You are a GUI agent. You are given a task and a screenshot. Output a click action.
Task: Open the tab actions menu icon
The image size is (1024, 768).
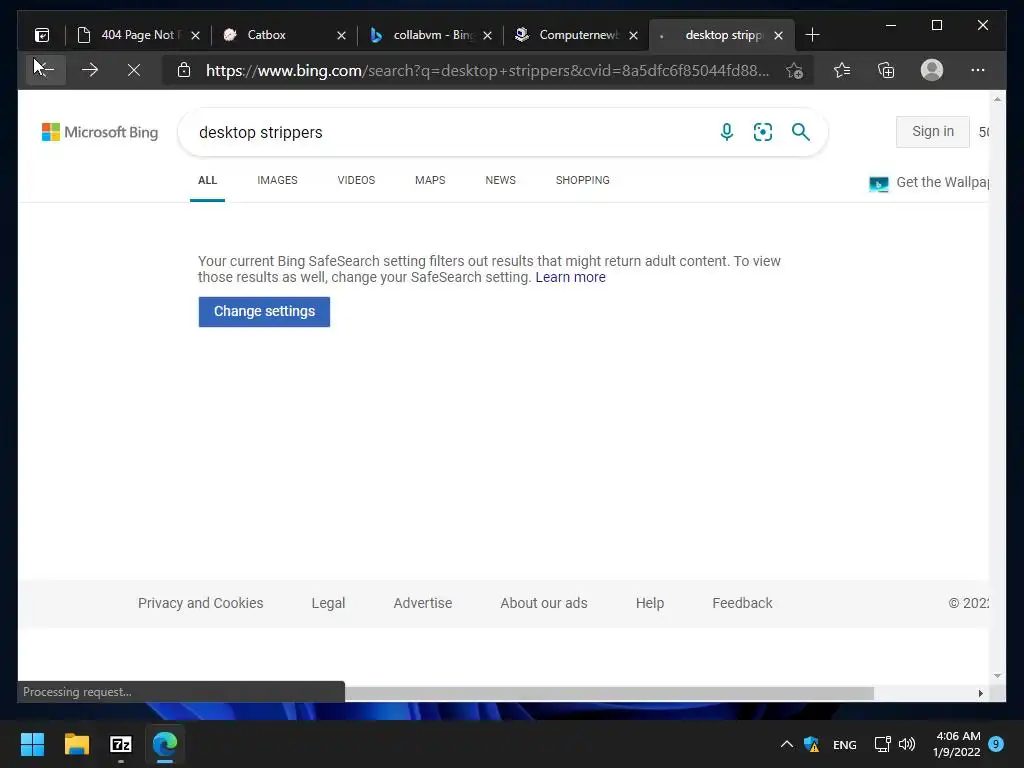pos(42,35)
